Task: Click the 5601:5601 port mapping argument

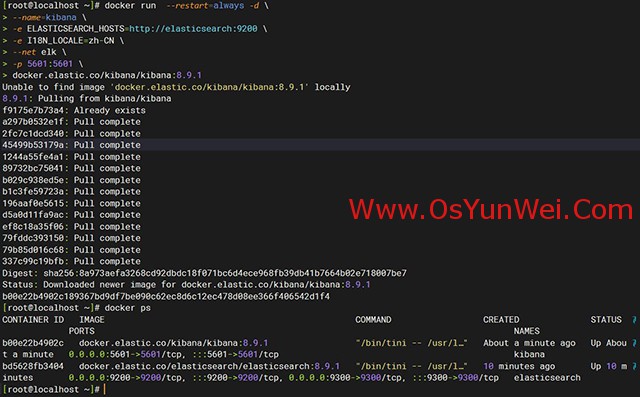Action: point(50,64)
